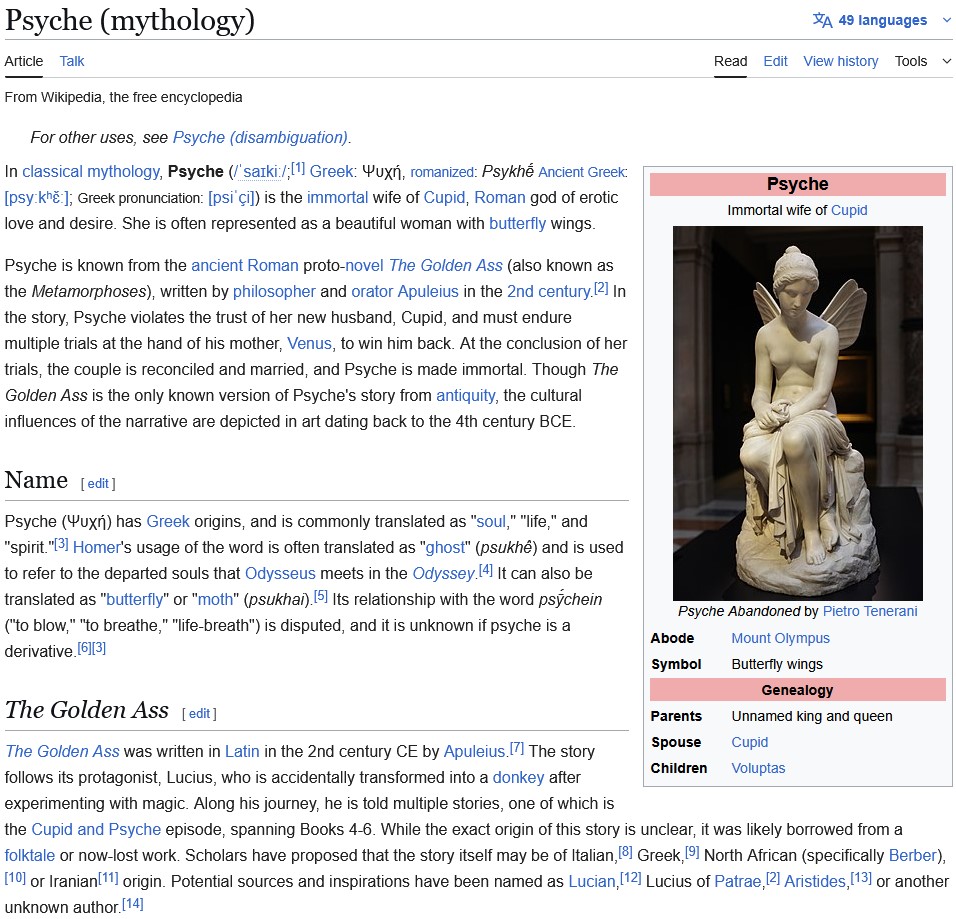The image size is (956, 919).
Task: Open the Edit tab
Action: 775,61
